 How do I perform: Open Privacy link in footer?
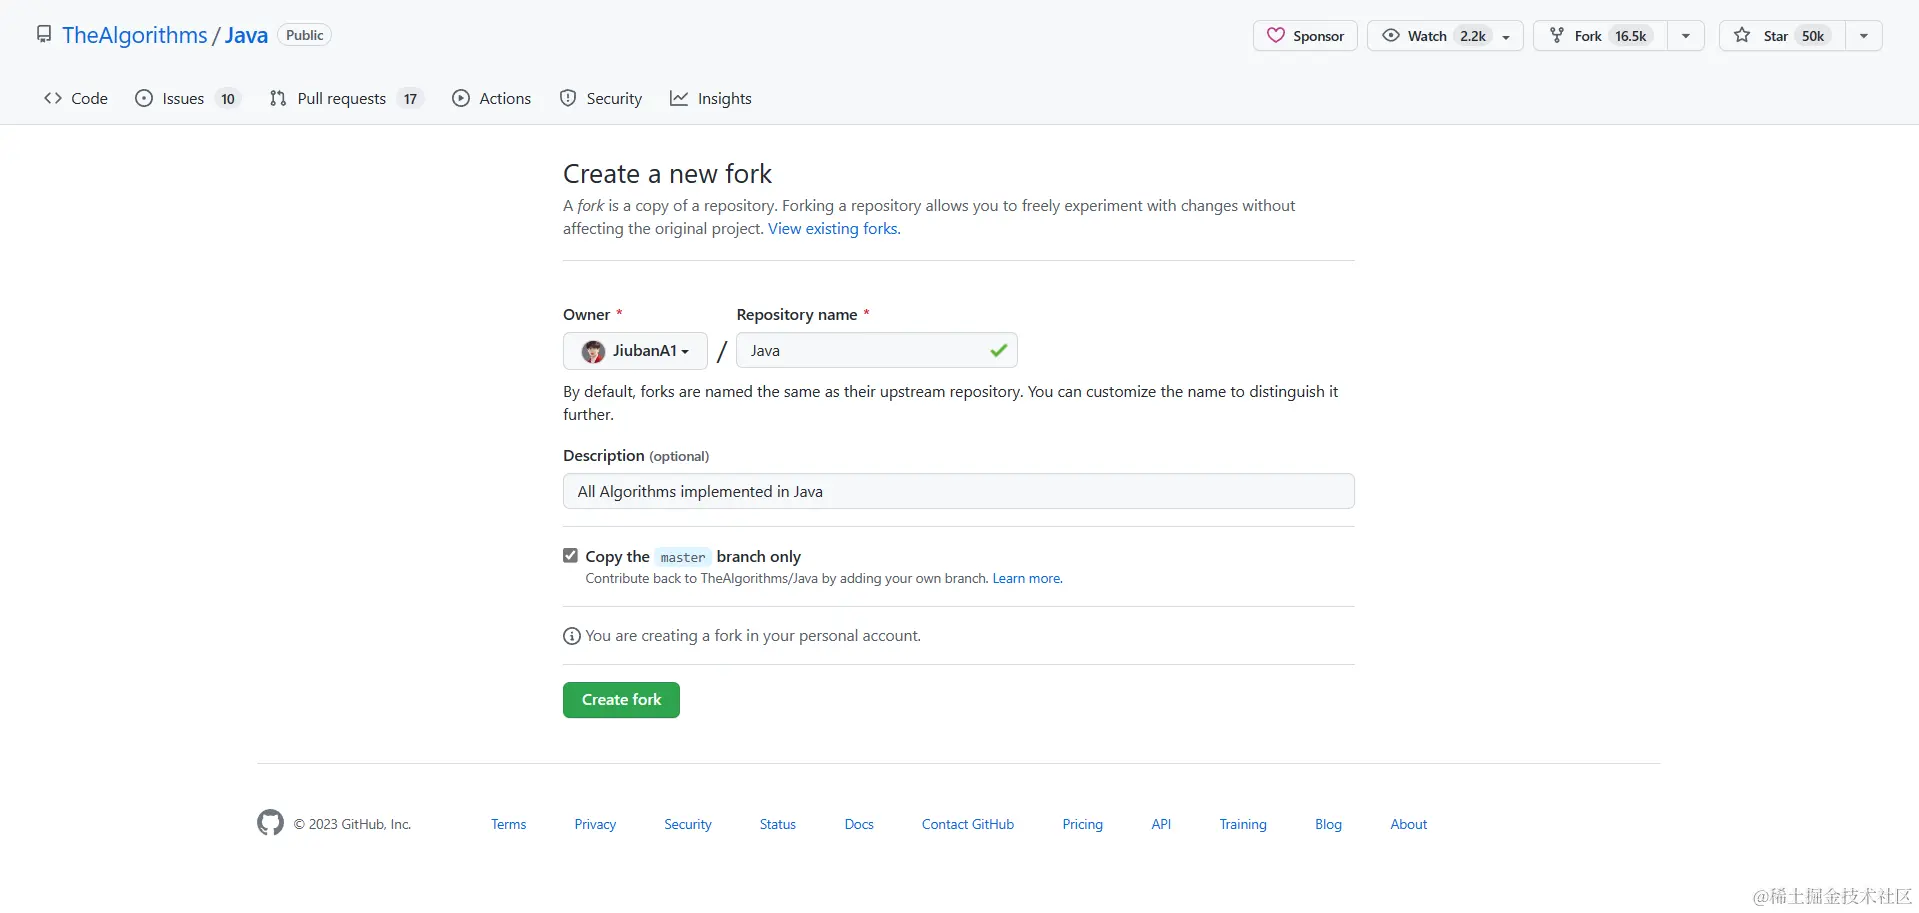click(595, 824)
